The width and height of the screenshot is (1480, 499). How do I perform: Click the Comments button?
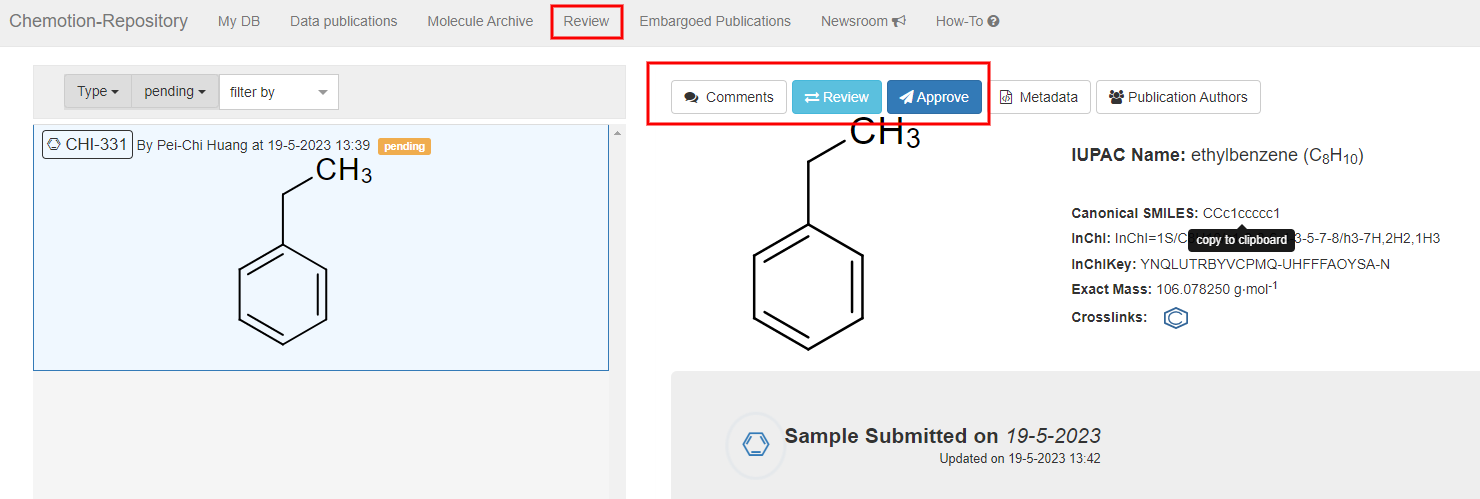tap(729, 97)
